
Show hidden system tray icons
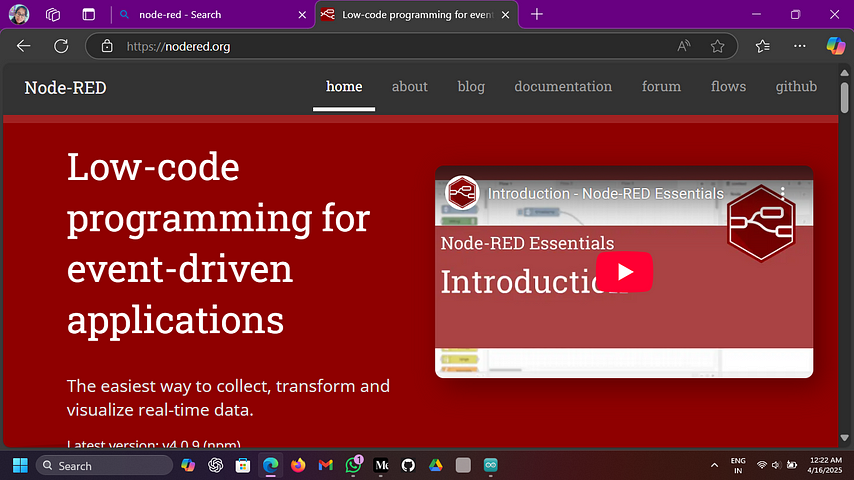[x=714, y=465]
